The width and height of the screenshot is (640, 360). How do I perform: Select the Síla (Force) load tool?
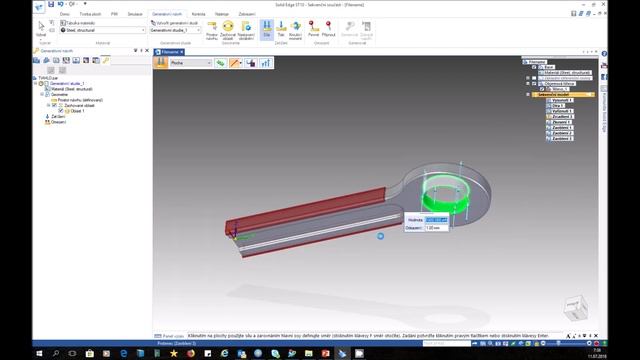267,29
